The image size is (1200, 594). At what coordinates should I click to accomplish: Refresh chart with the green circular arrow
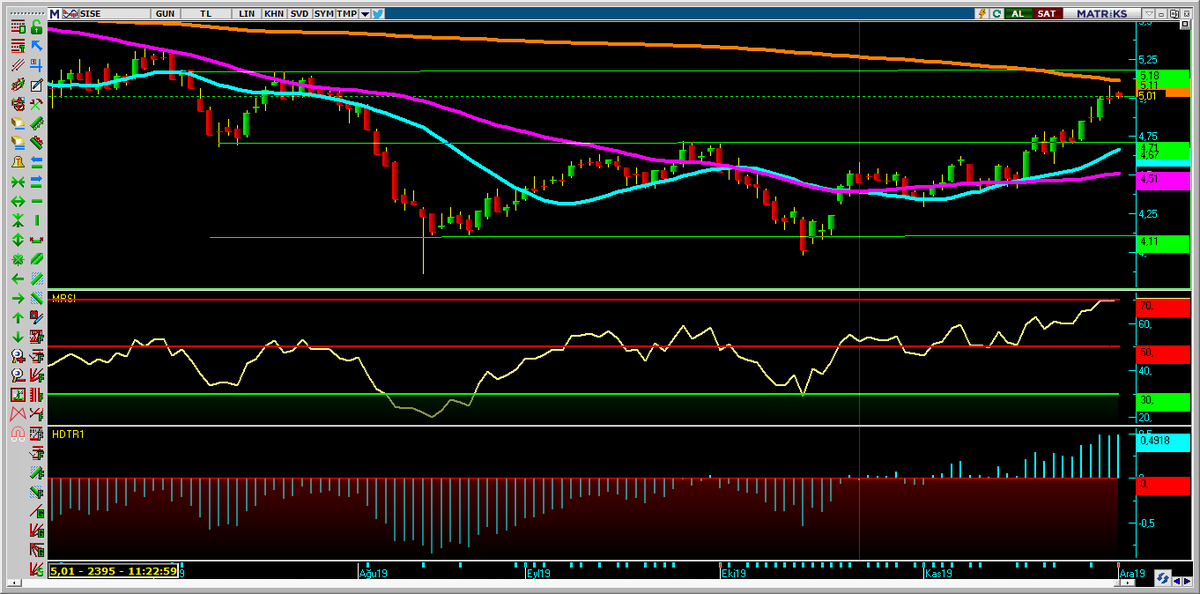tap(996, 13)
